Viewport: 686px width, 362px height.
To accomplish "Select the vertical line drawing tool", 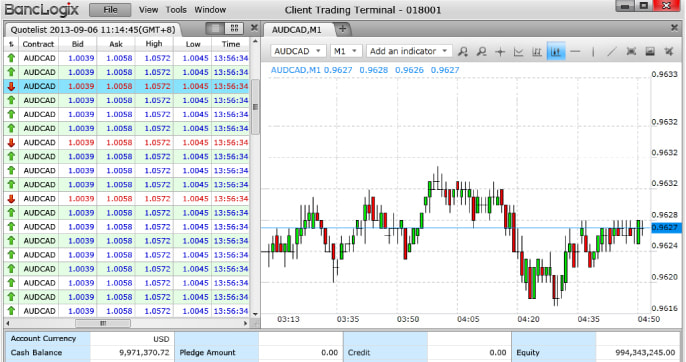I will click(593, 52).
